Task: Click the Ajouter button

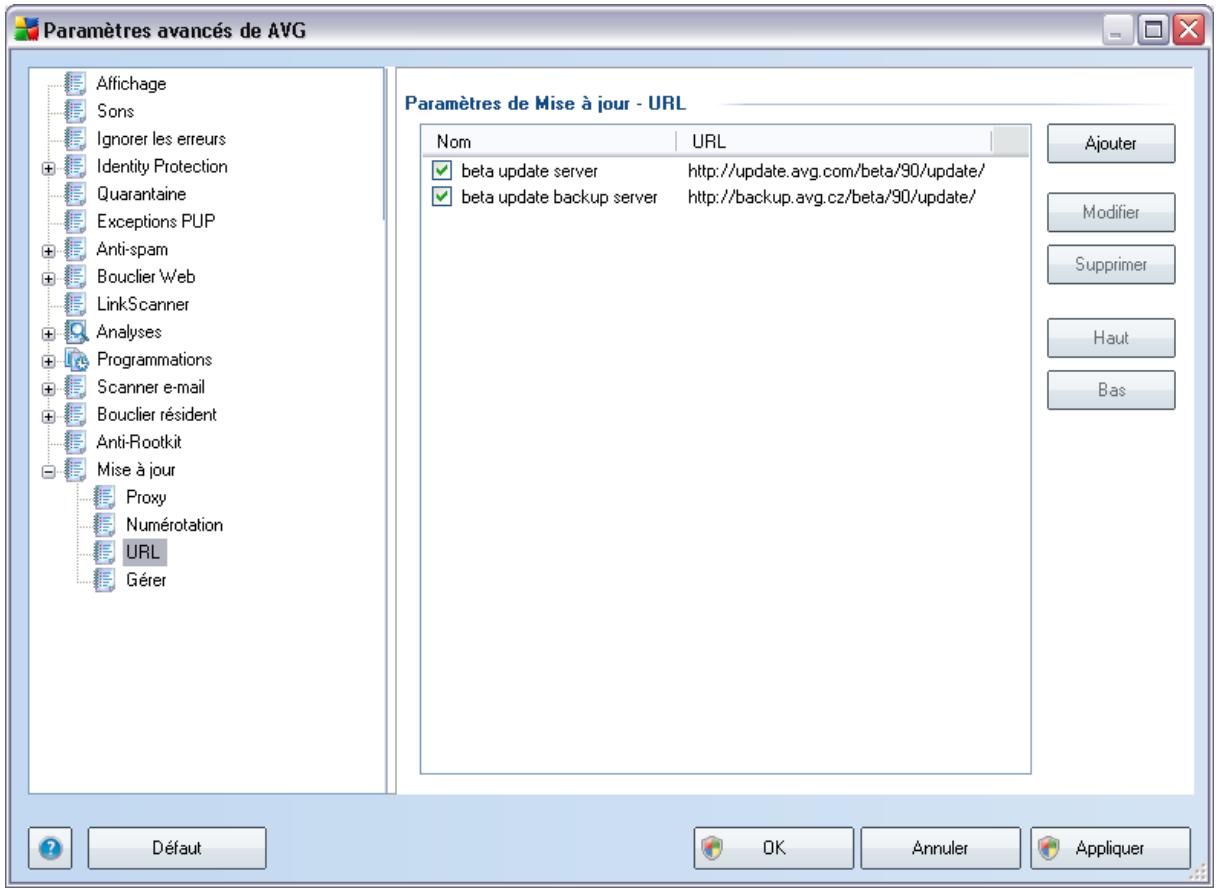Action: (1111, 143)
